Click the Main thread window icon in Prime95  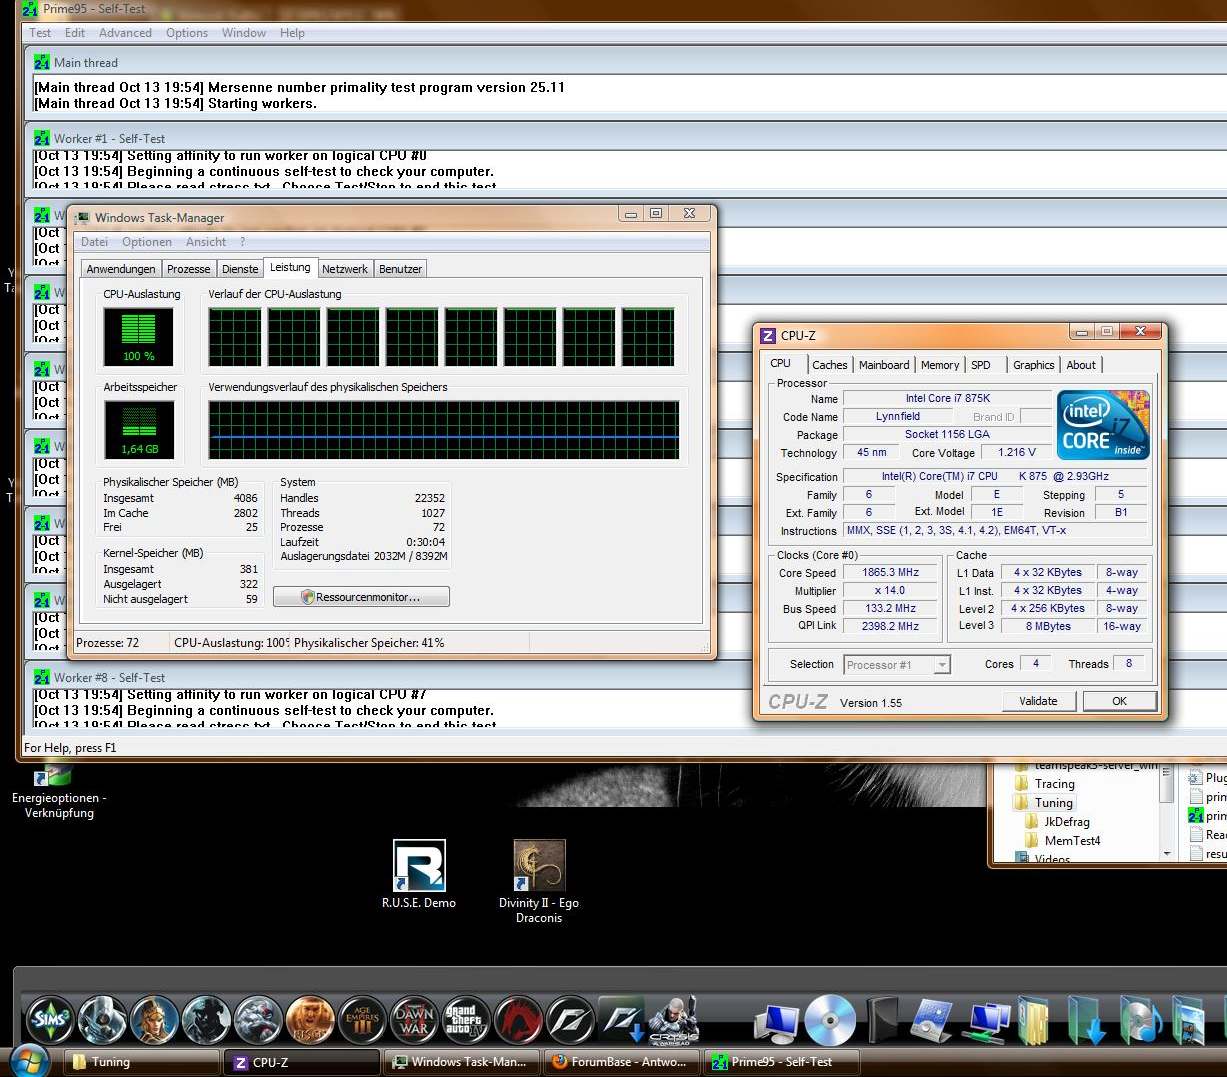pyautogui.click(x=41, y=62)
